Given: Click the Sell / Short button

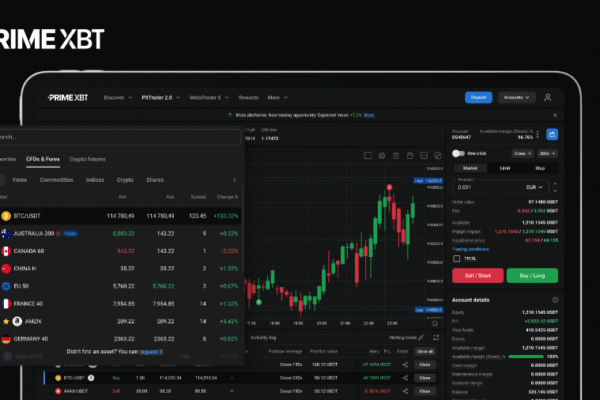Looking at the screenshot, I should point(478,276).
